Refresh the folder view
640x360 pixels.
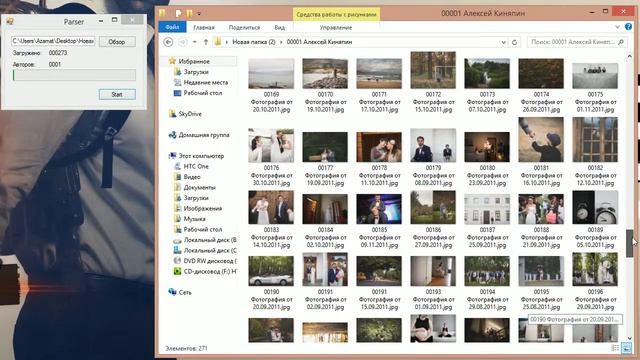[515, 42]
